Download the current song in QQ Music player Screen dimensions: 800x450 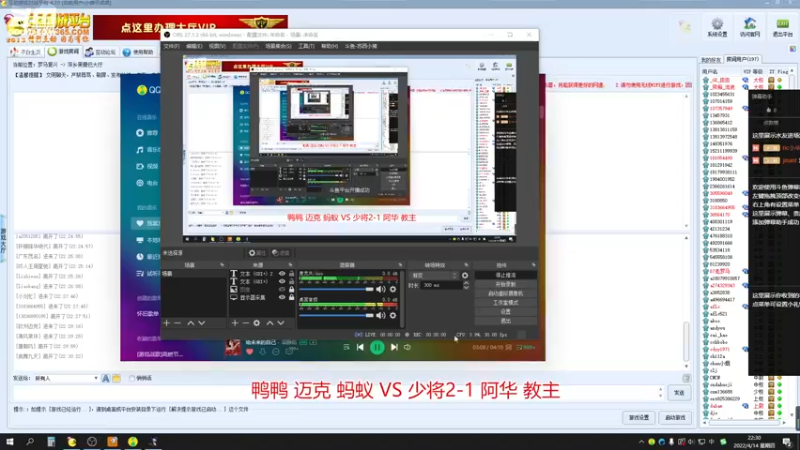click(x=262, y=352)
